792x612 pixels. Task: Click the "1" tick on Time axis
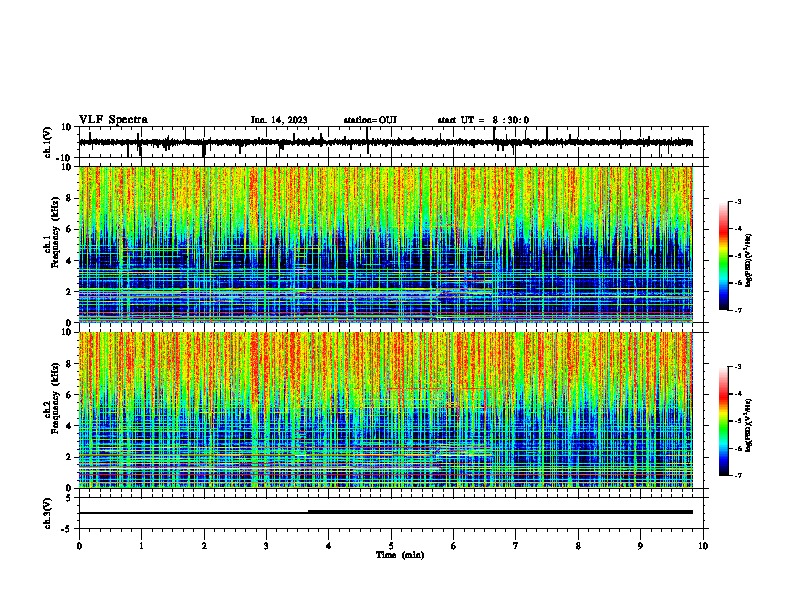click(141, 546)
